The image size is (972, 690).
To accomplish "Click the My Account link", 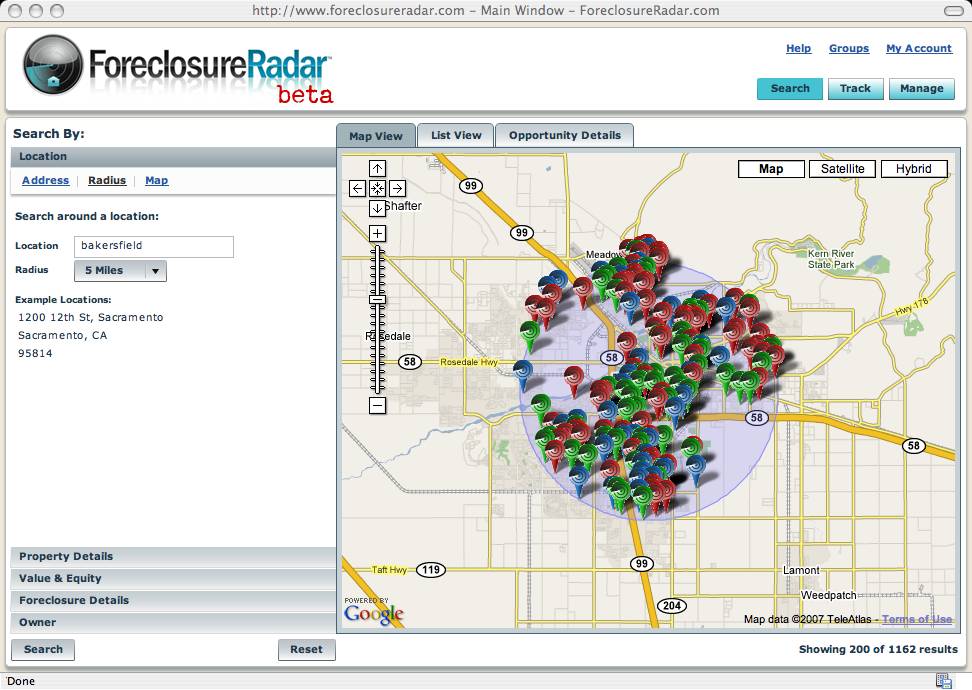I will (x=918, y=48).
